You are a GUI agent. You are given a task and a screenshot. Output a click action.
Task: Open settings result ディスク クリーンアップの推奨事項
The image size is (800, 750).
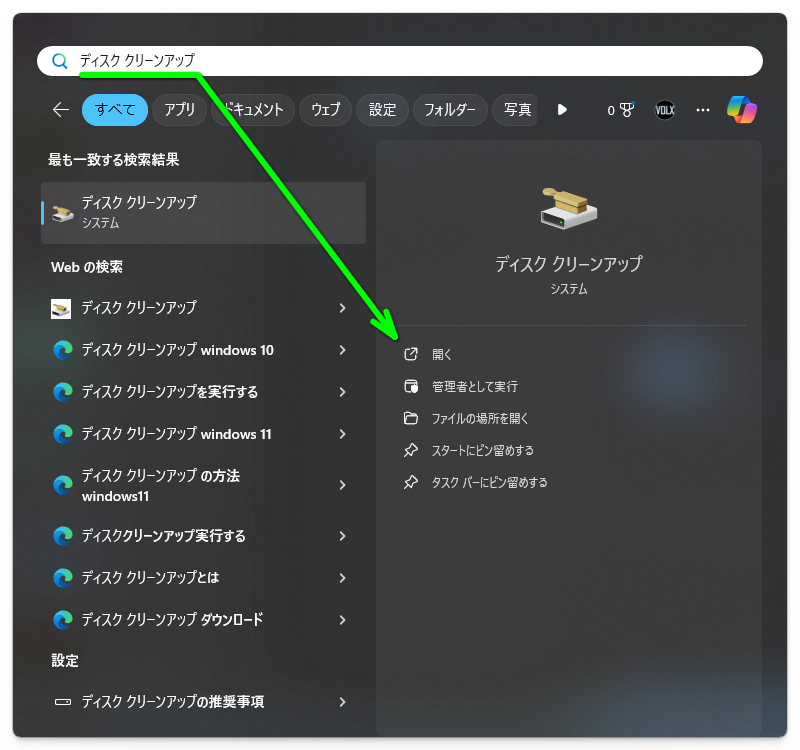tap(173, 702)
